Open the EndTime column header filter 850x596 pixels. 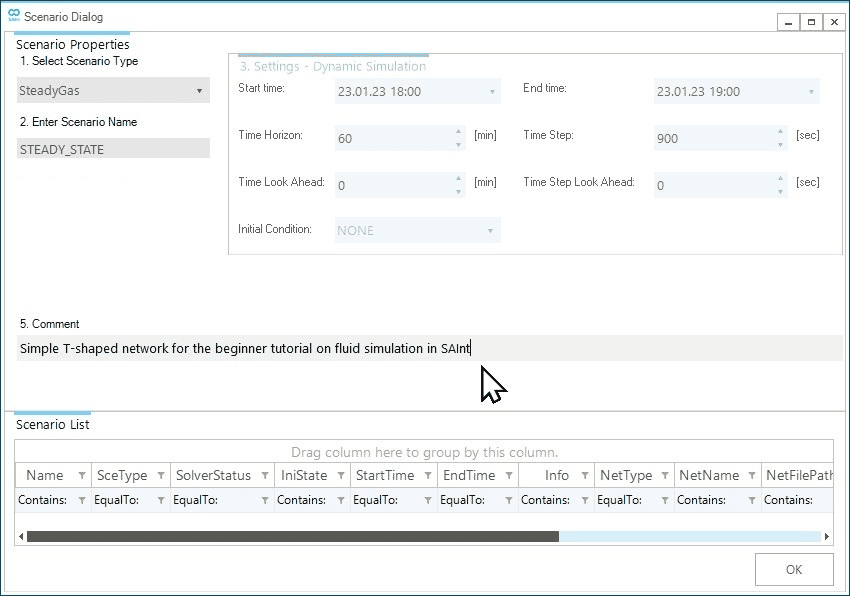coord(508,476)
